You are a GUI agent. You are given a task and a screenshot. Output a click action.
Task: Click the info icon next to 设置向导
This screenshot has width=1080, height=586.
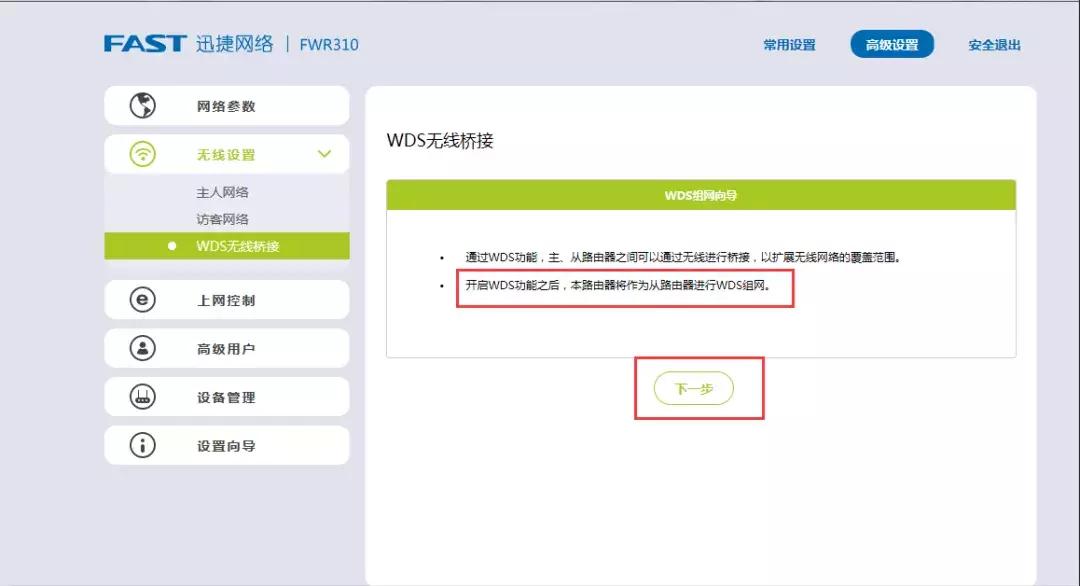tap(143, 445)
